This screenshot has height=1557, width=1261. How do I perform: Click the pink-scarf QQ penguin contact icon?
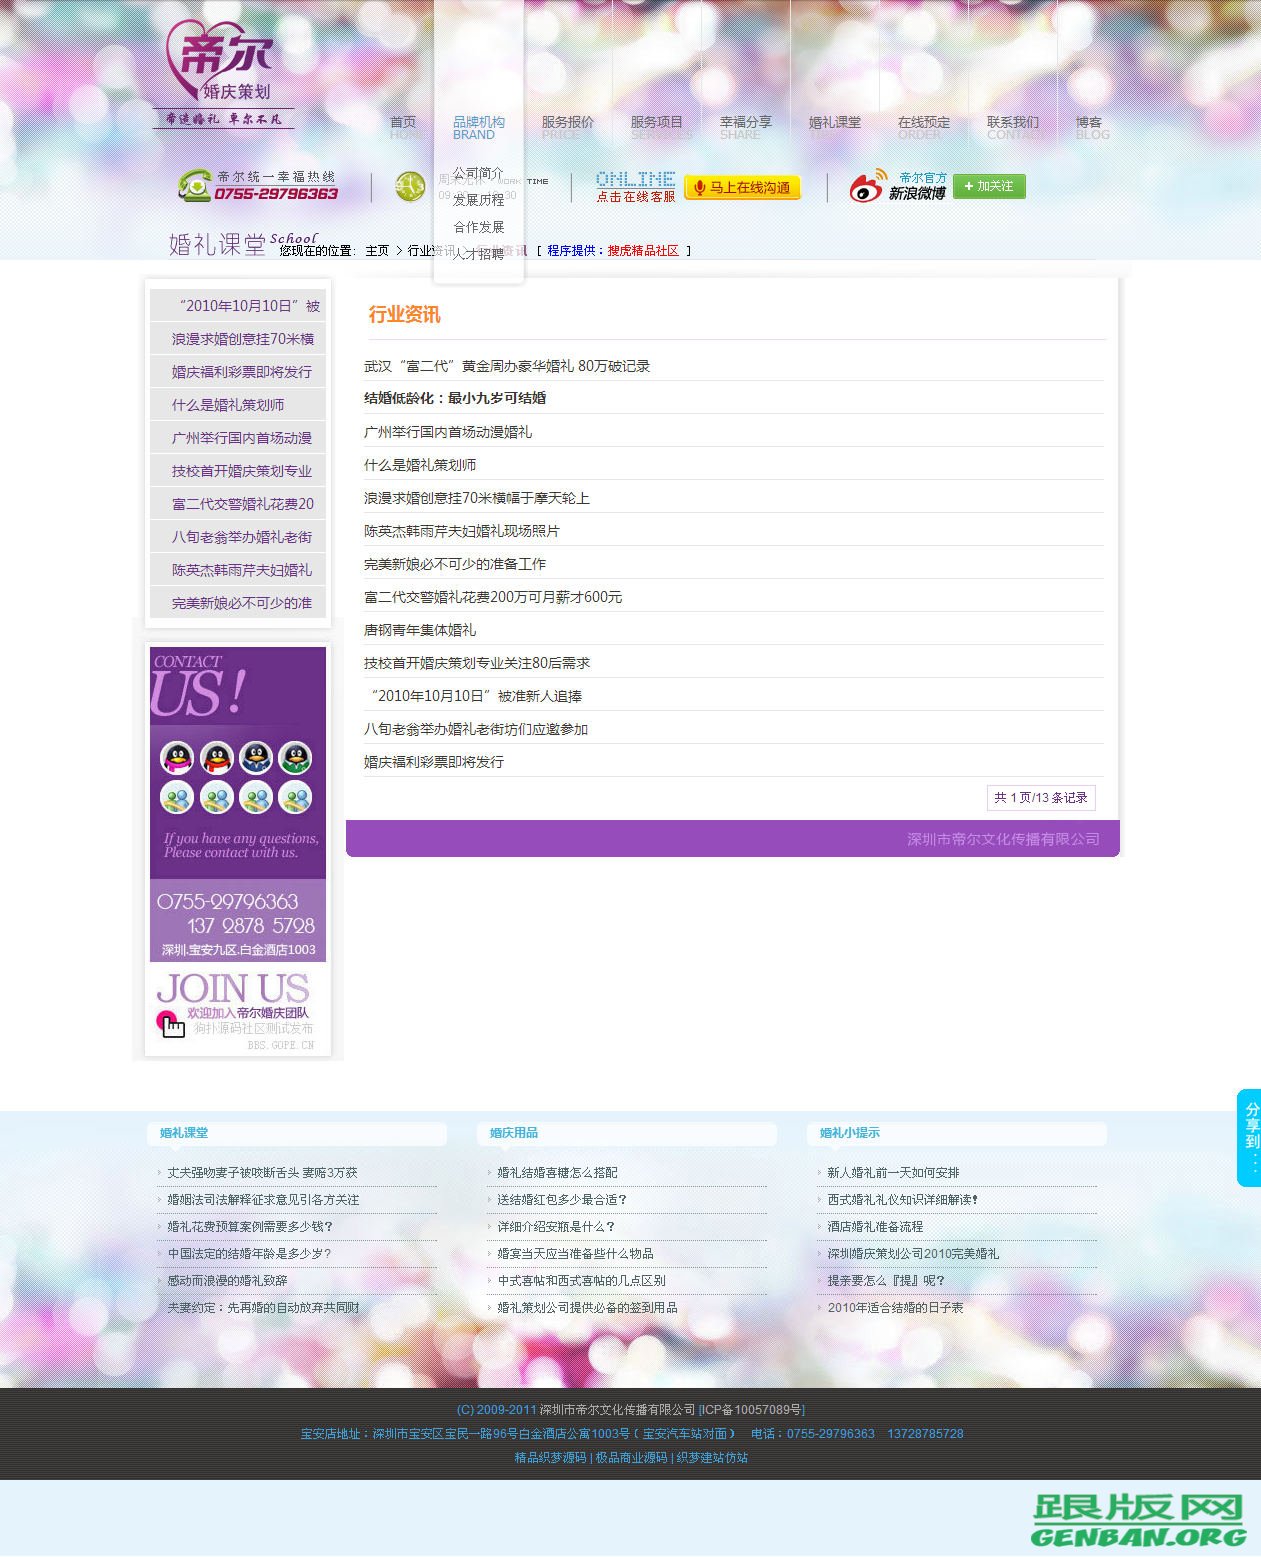coord(178,757)
